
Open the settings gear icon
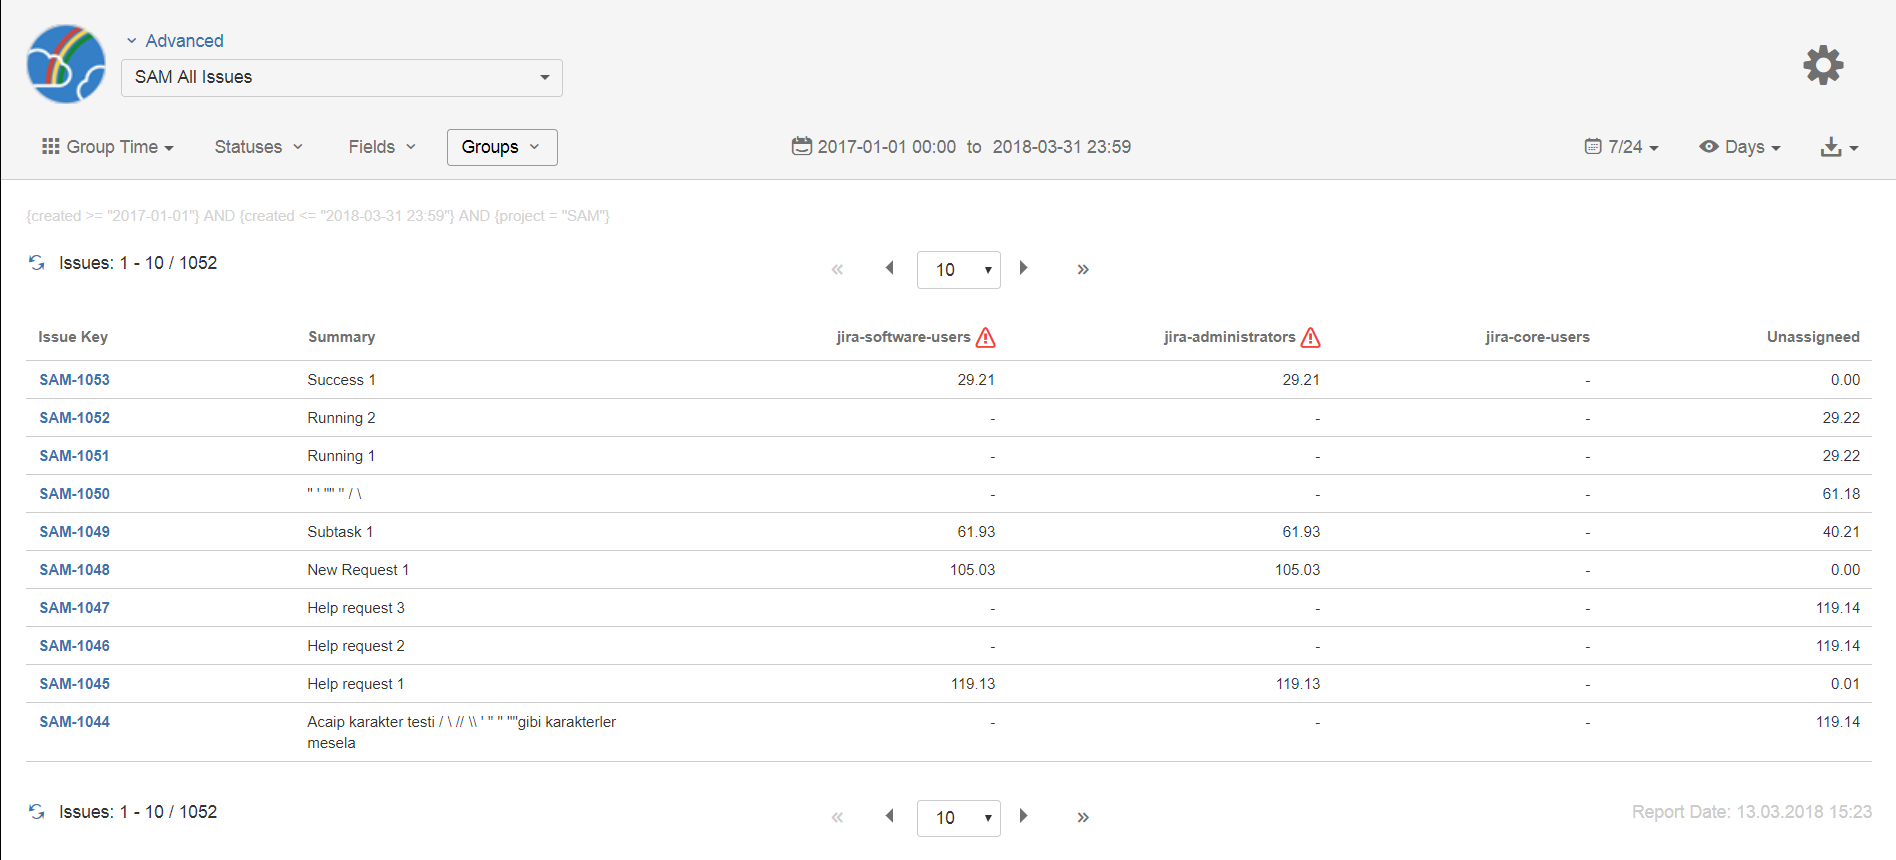[x=1822, y=65]
